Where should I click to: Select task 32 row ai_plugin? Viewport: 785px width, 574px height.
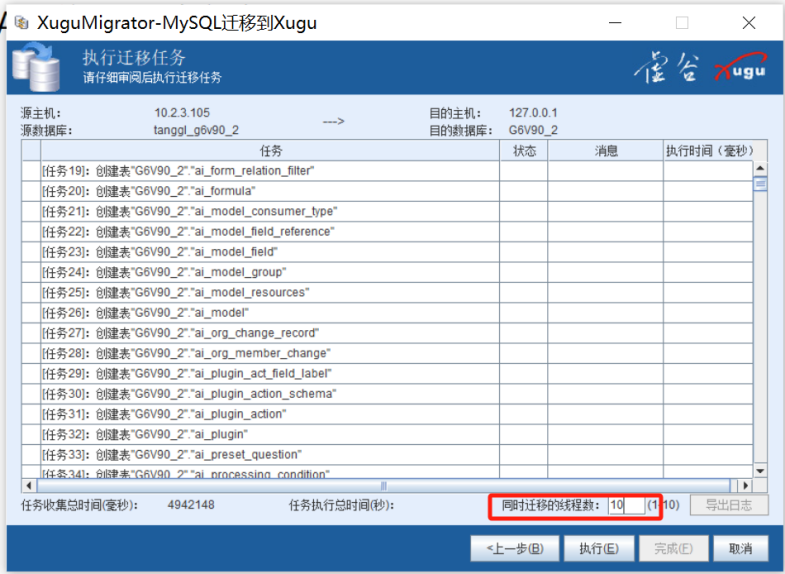click(x=387, y=434)
